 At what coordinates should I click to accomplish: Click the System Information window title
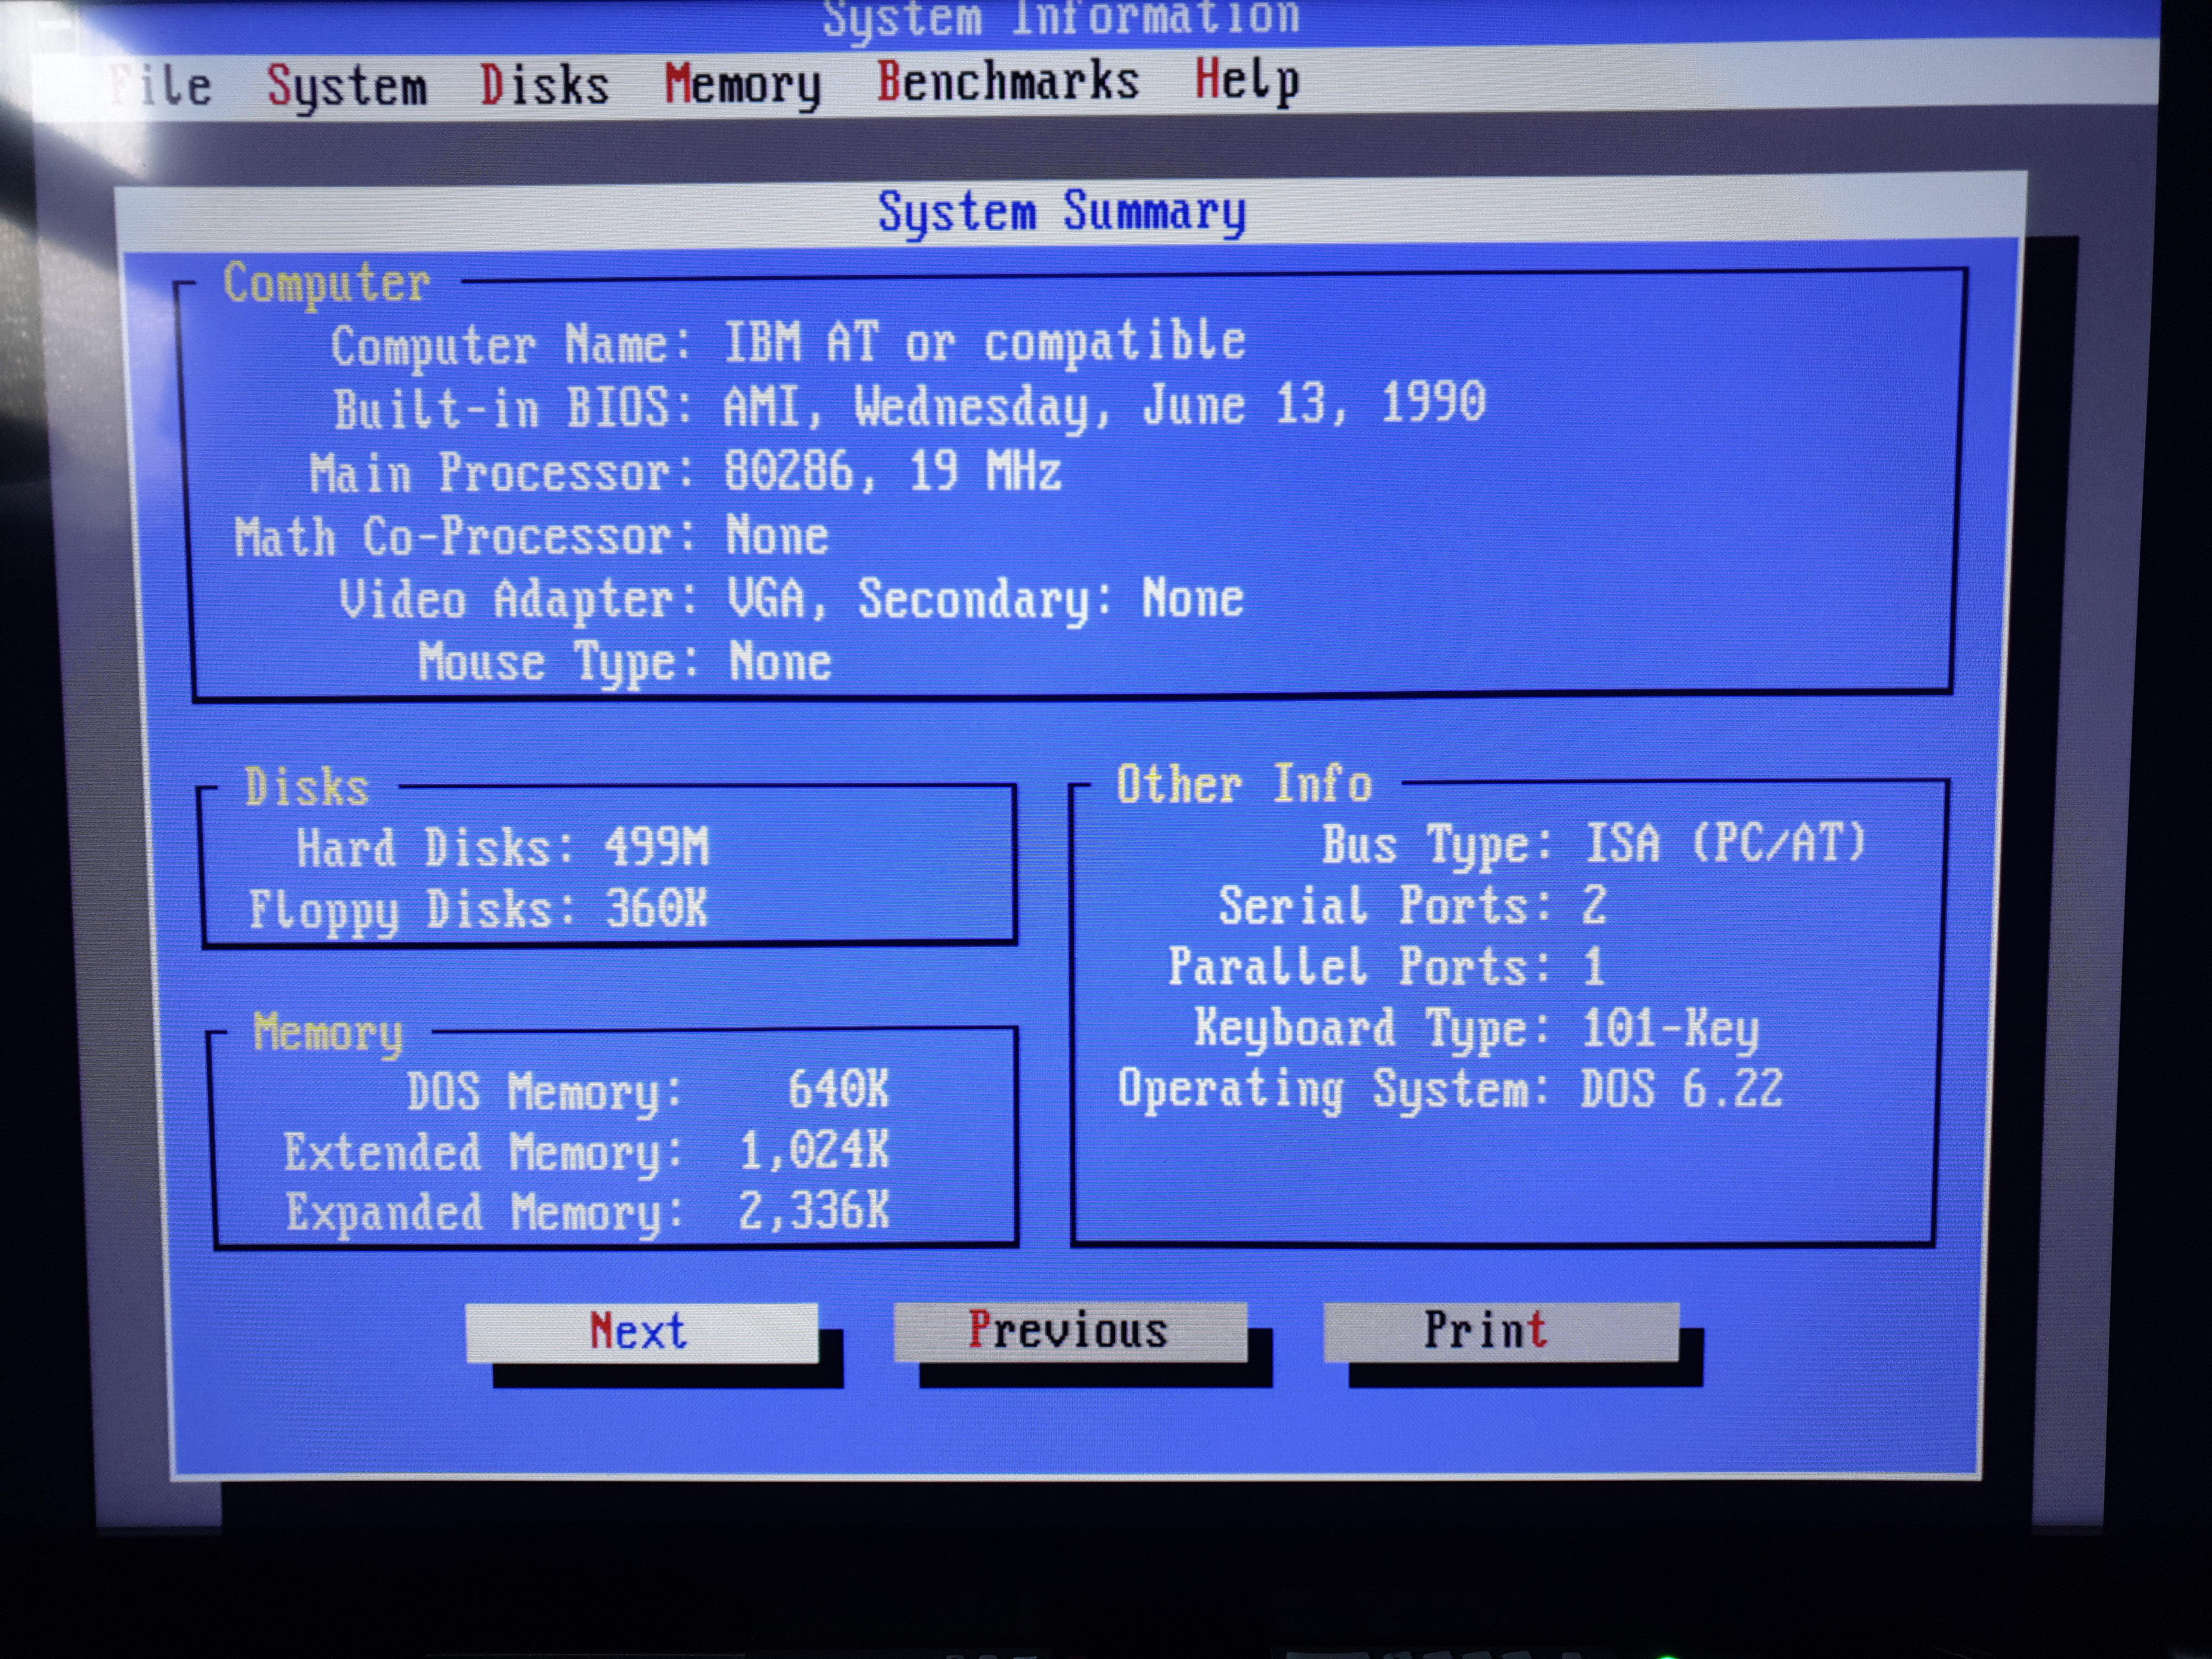click(1060, 18)
